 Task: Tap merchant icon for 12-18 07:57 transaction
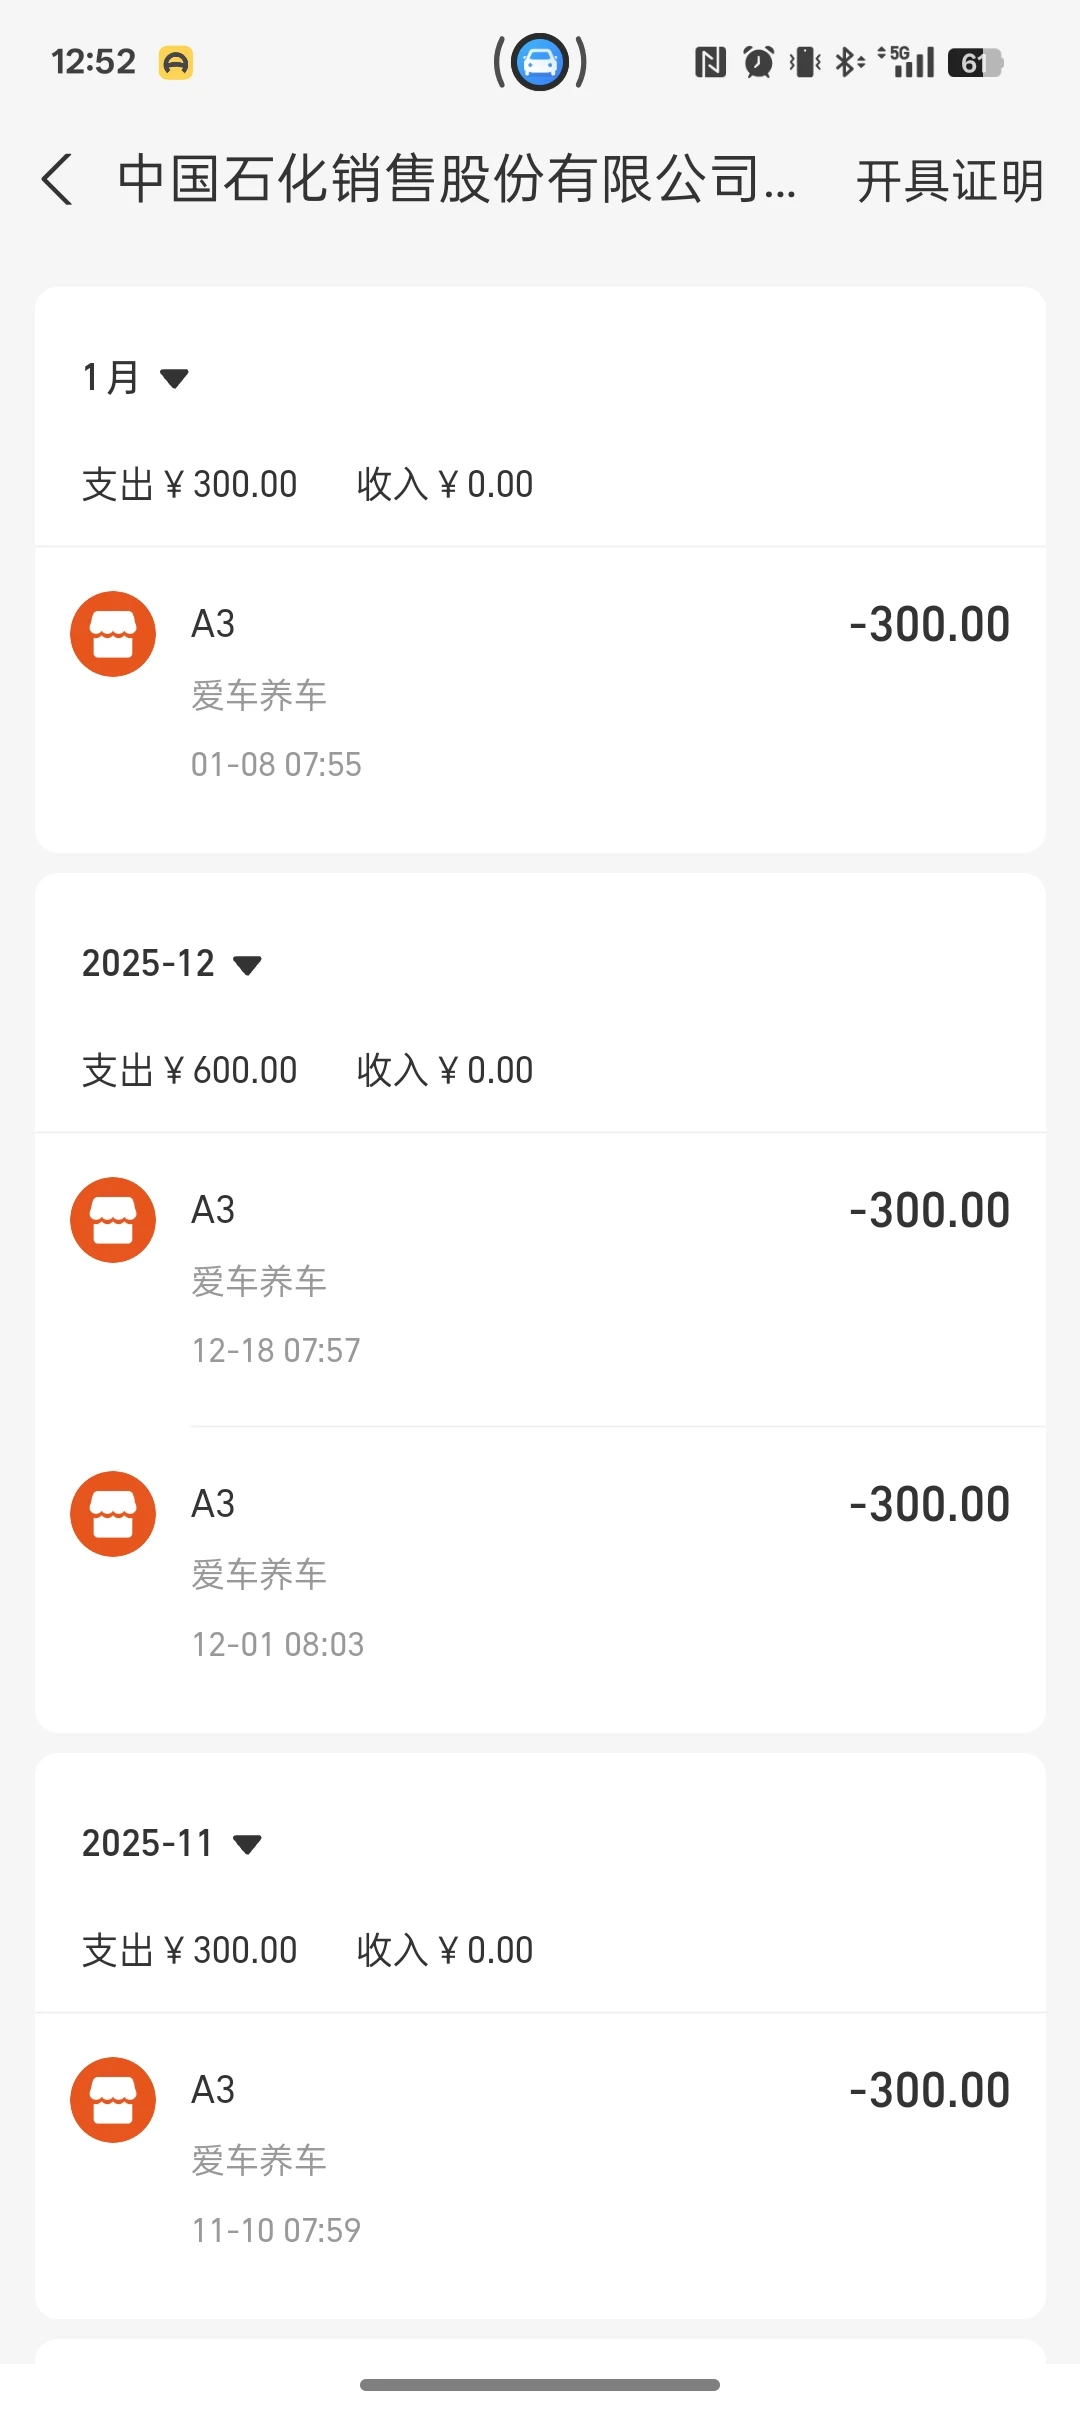click(x=113, y=1220)
